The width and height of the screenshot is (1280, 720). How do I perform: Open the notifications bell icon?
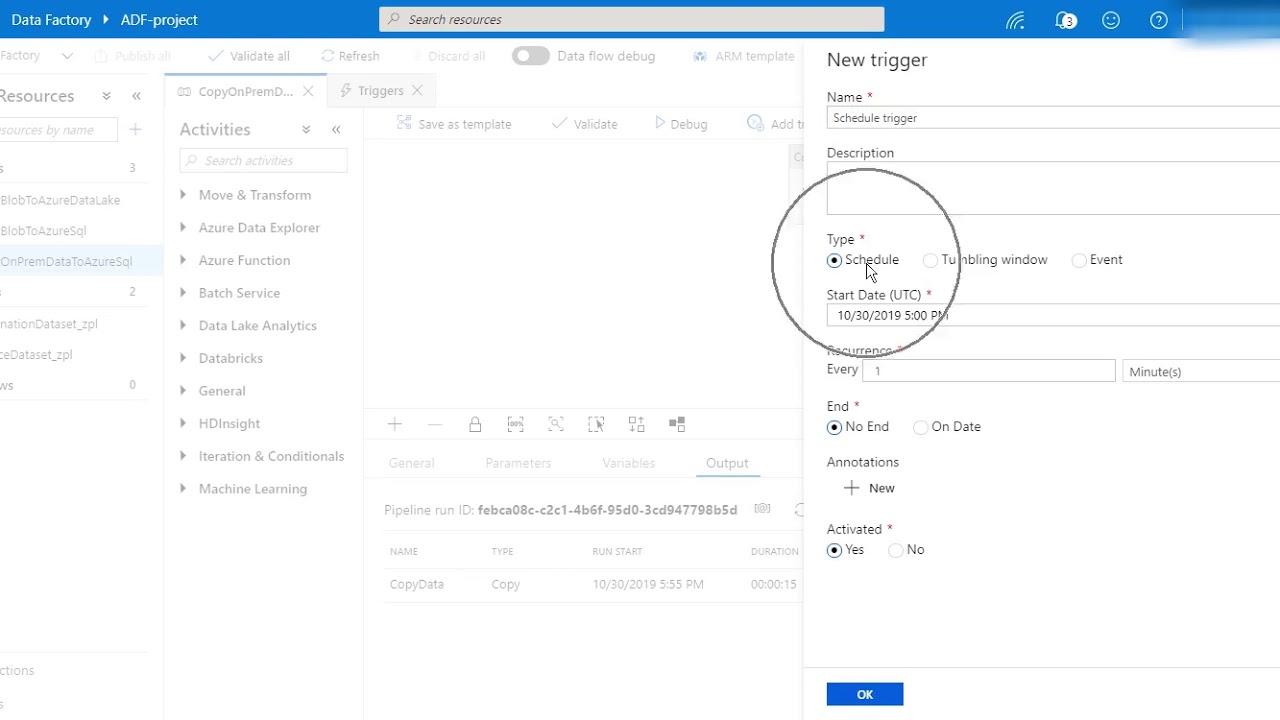coord(1065,20)
